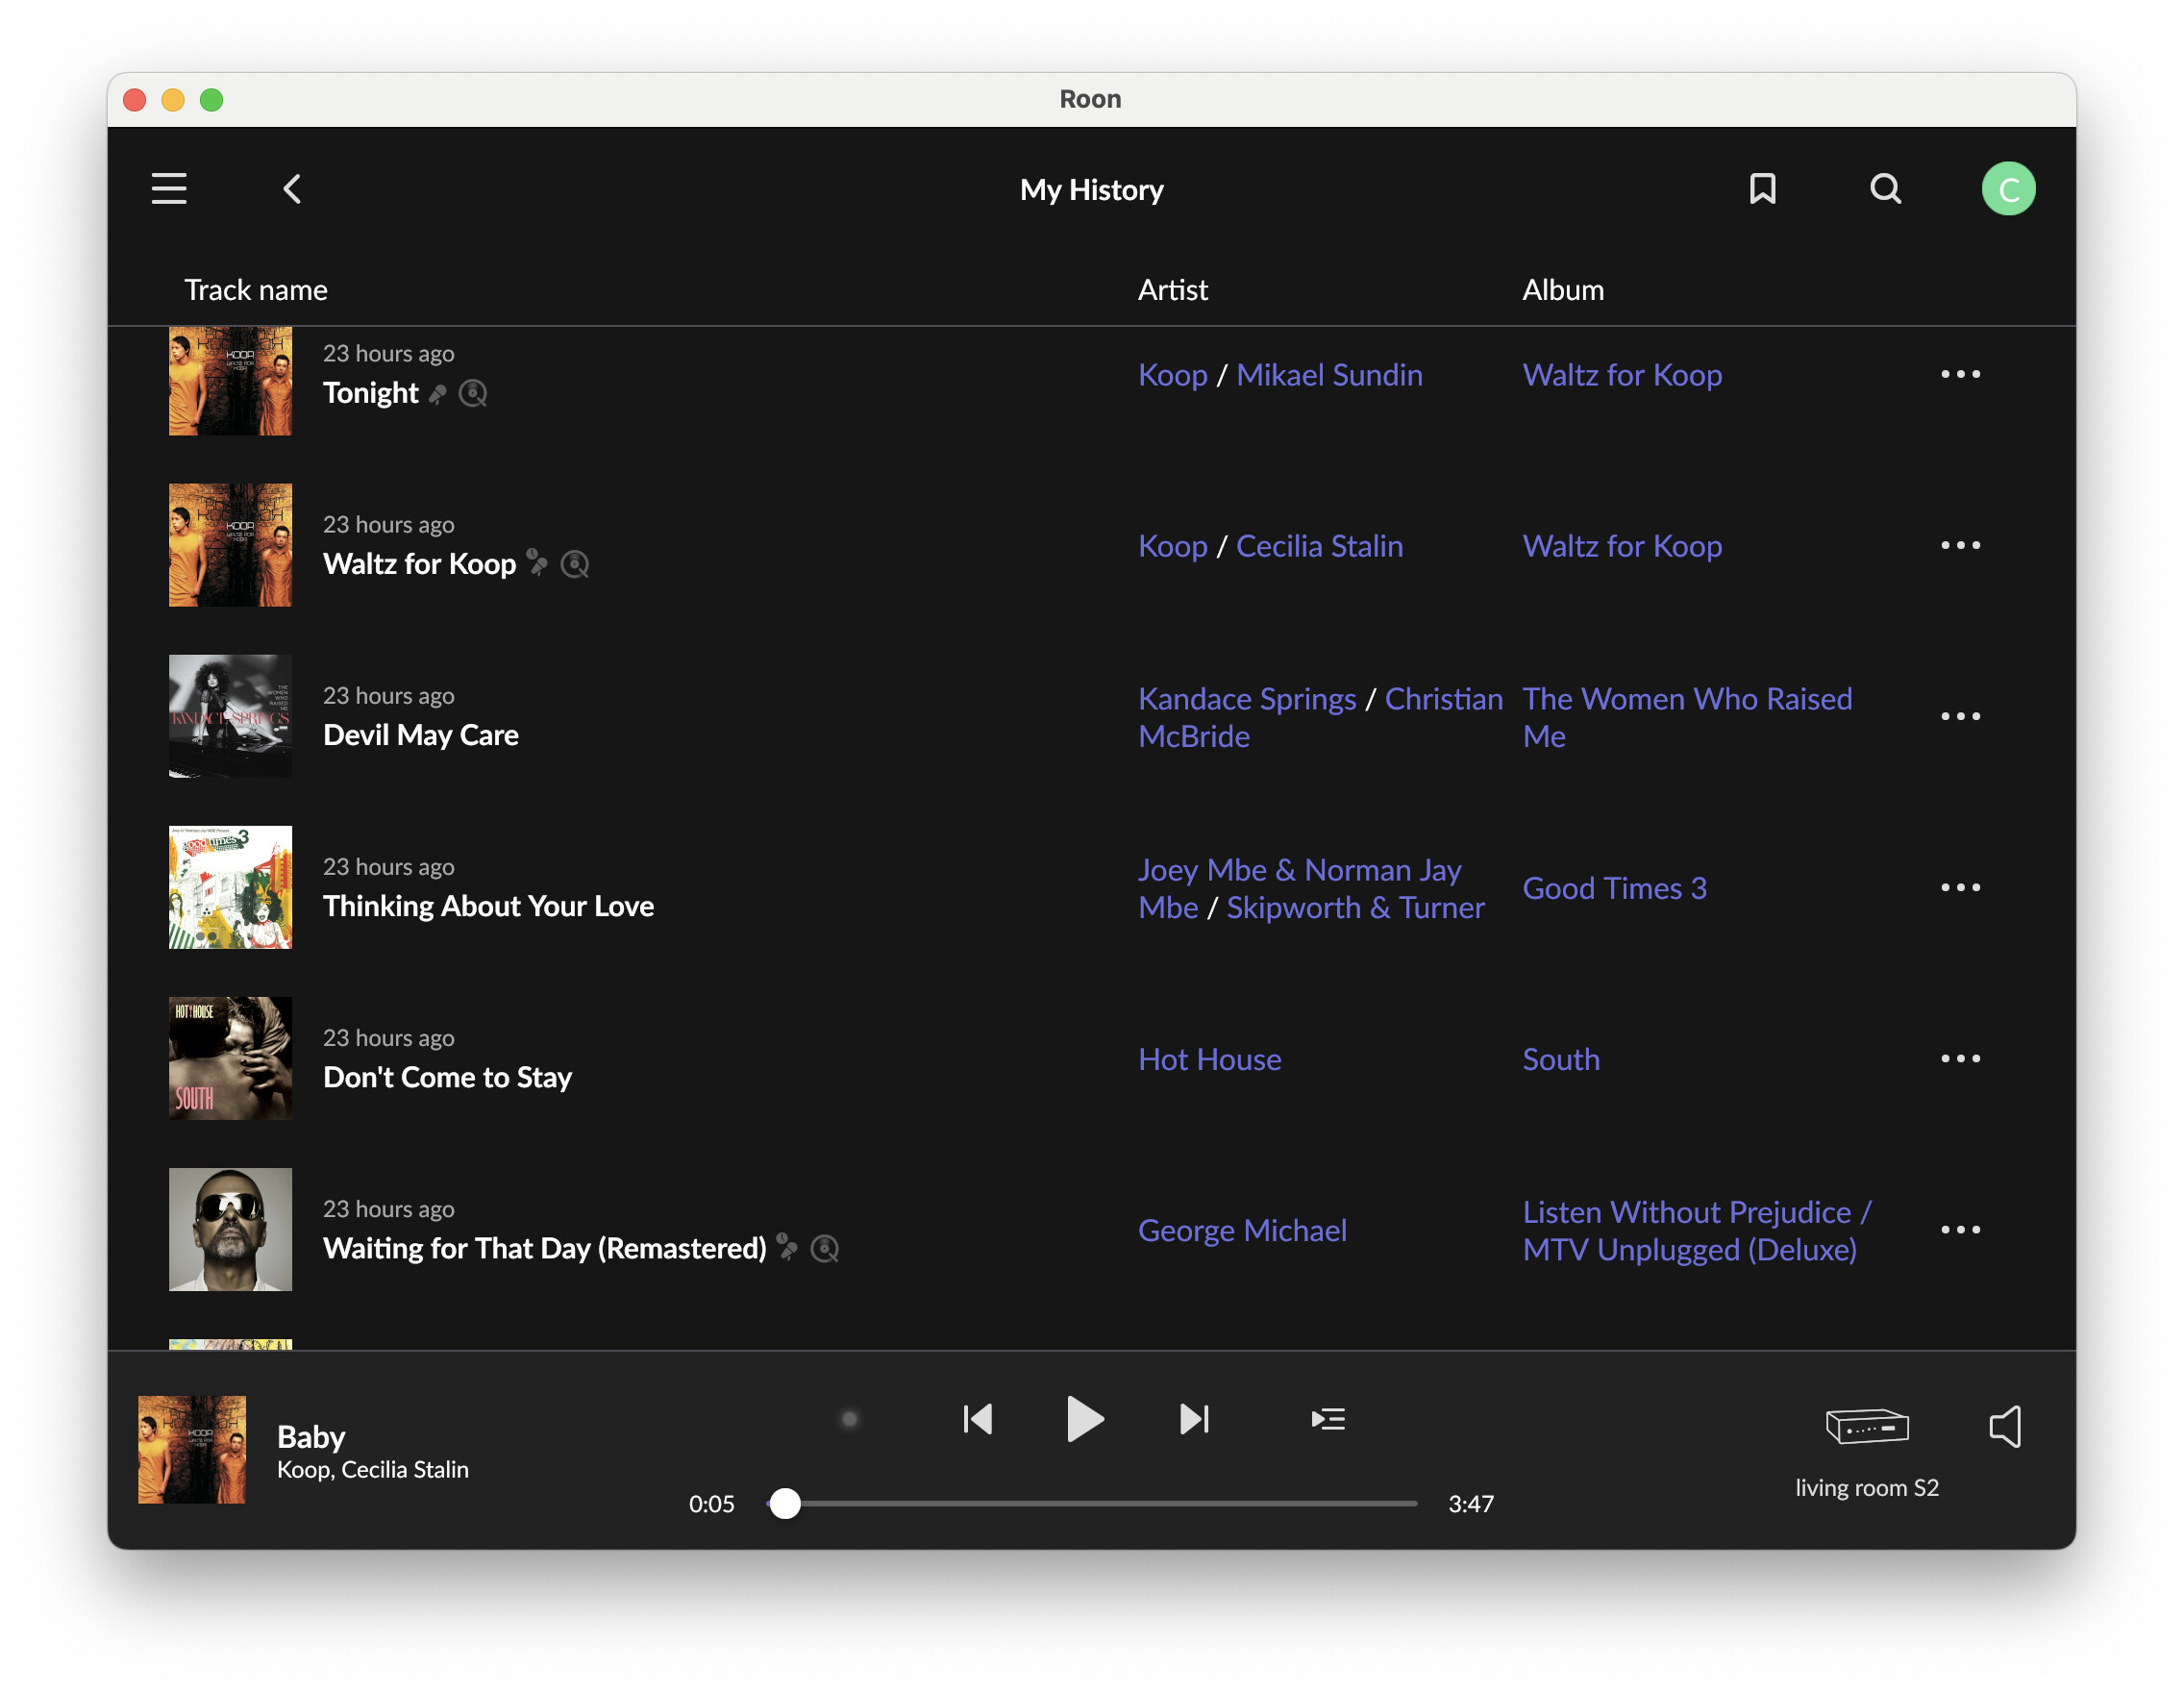Click the elapsed time 0:05
Screen dimensions: 2184x1692
click(711, 1503)
